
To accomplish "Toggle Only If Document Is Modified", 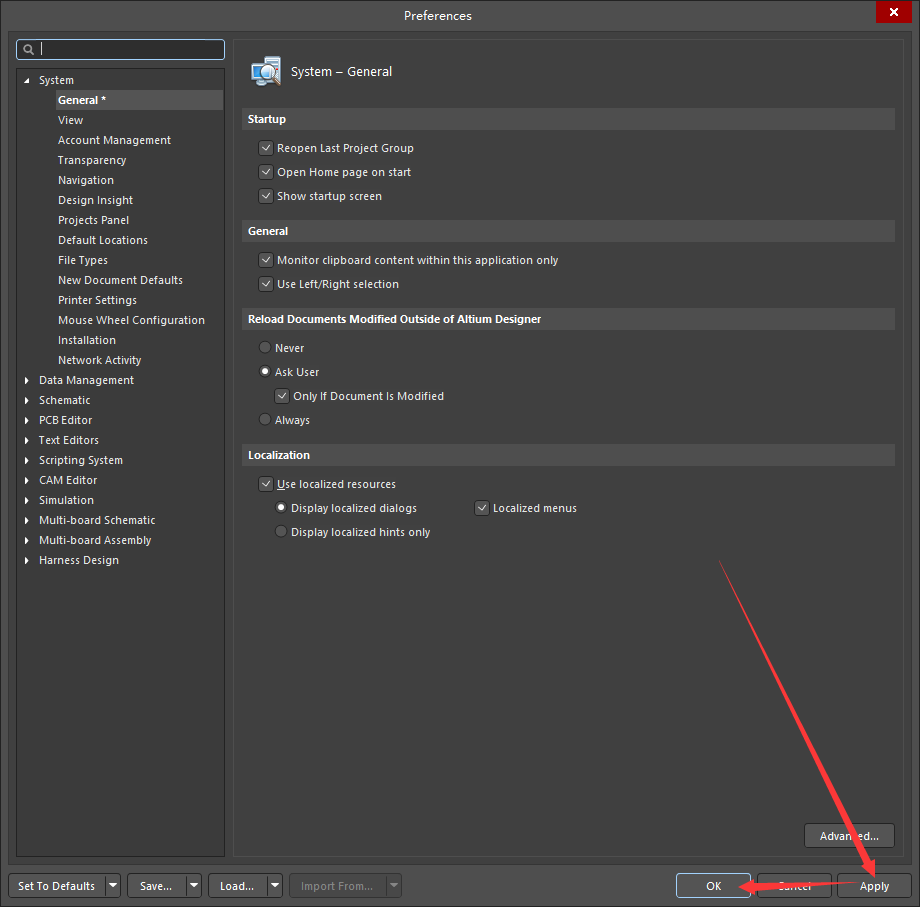I will pyautogui.click(x=282, y=396).
